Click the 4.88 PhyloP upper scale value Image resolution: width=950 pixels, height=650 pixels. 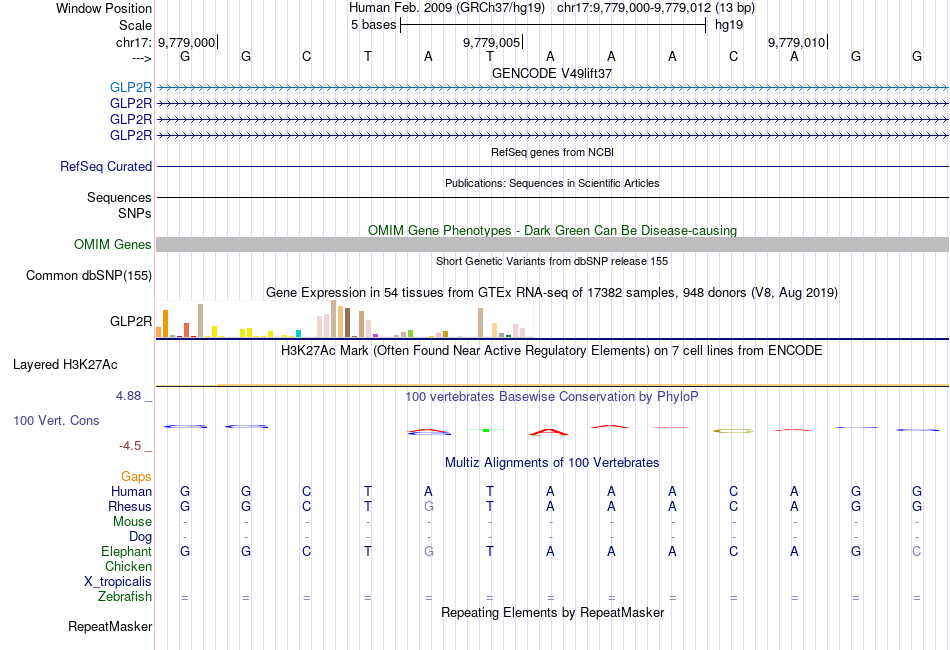point(128,396)
